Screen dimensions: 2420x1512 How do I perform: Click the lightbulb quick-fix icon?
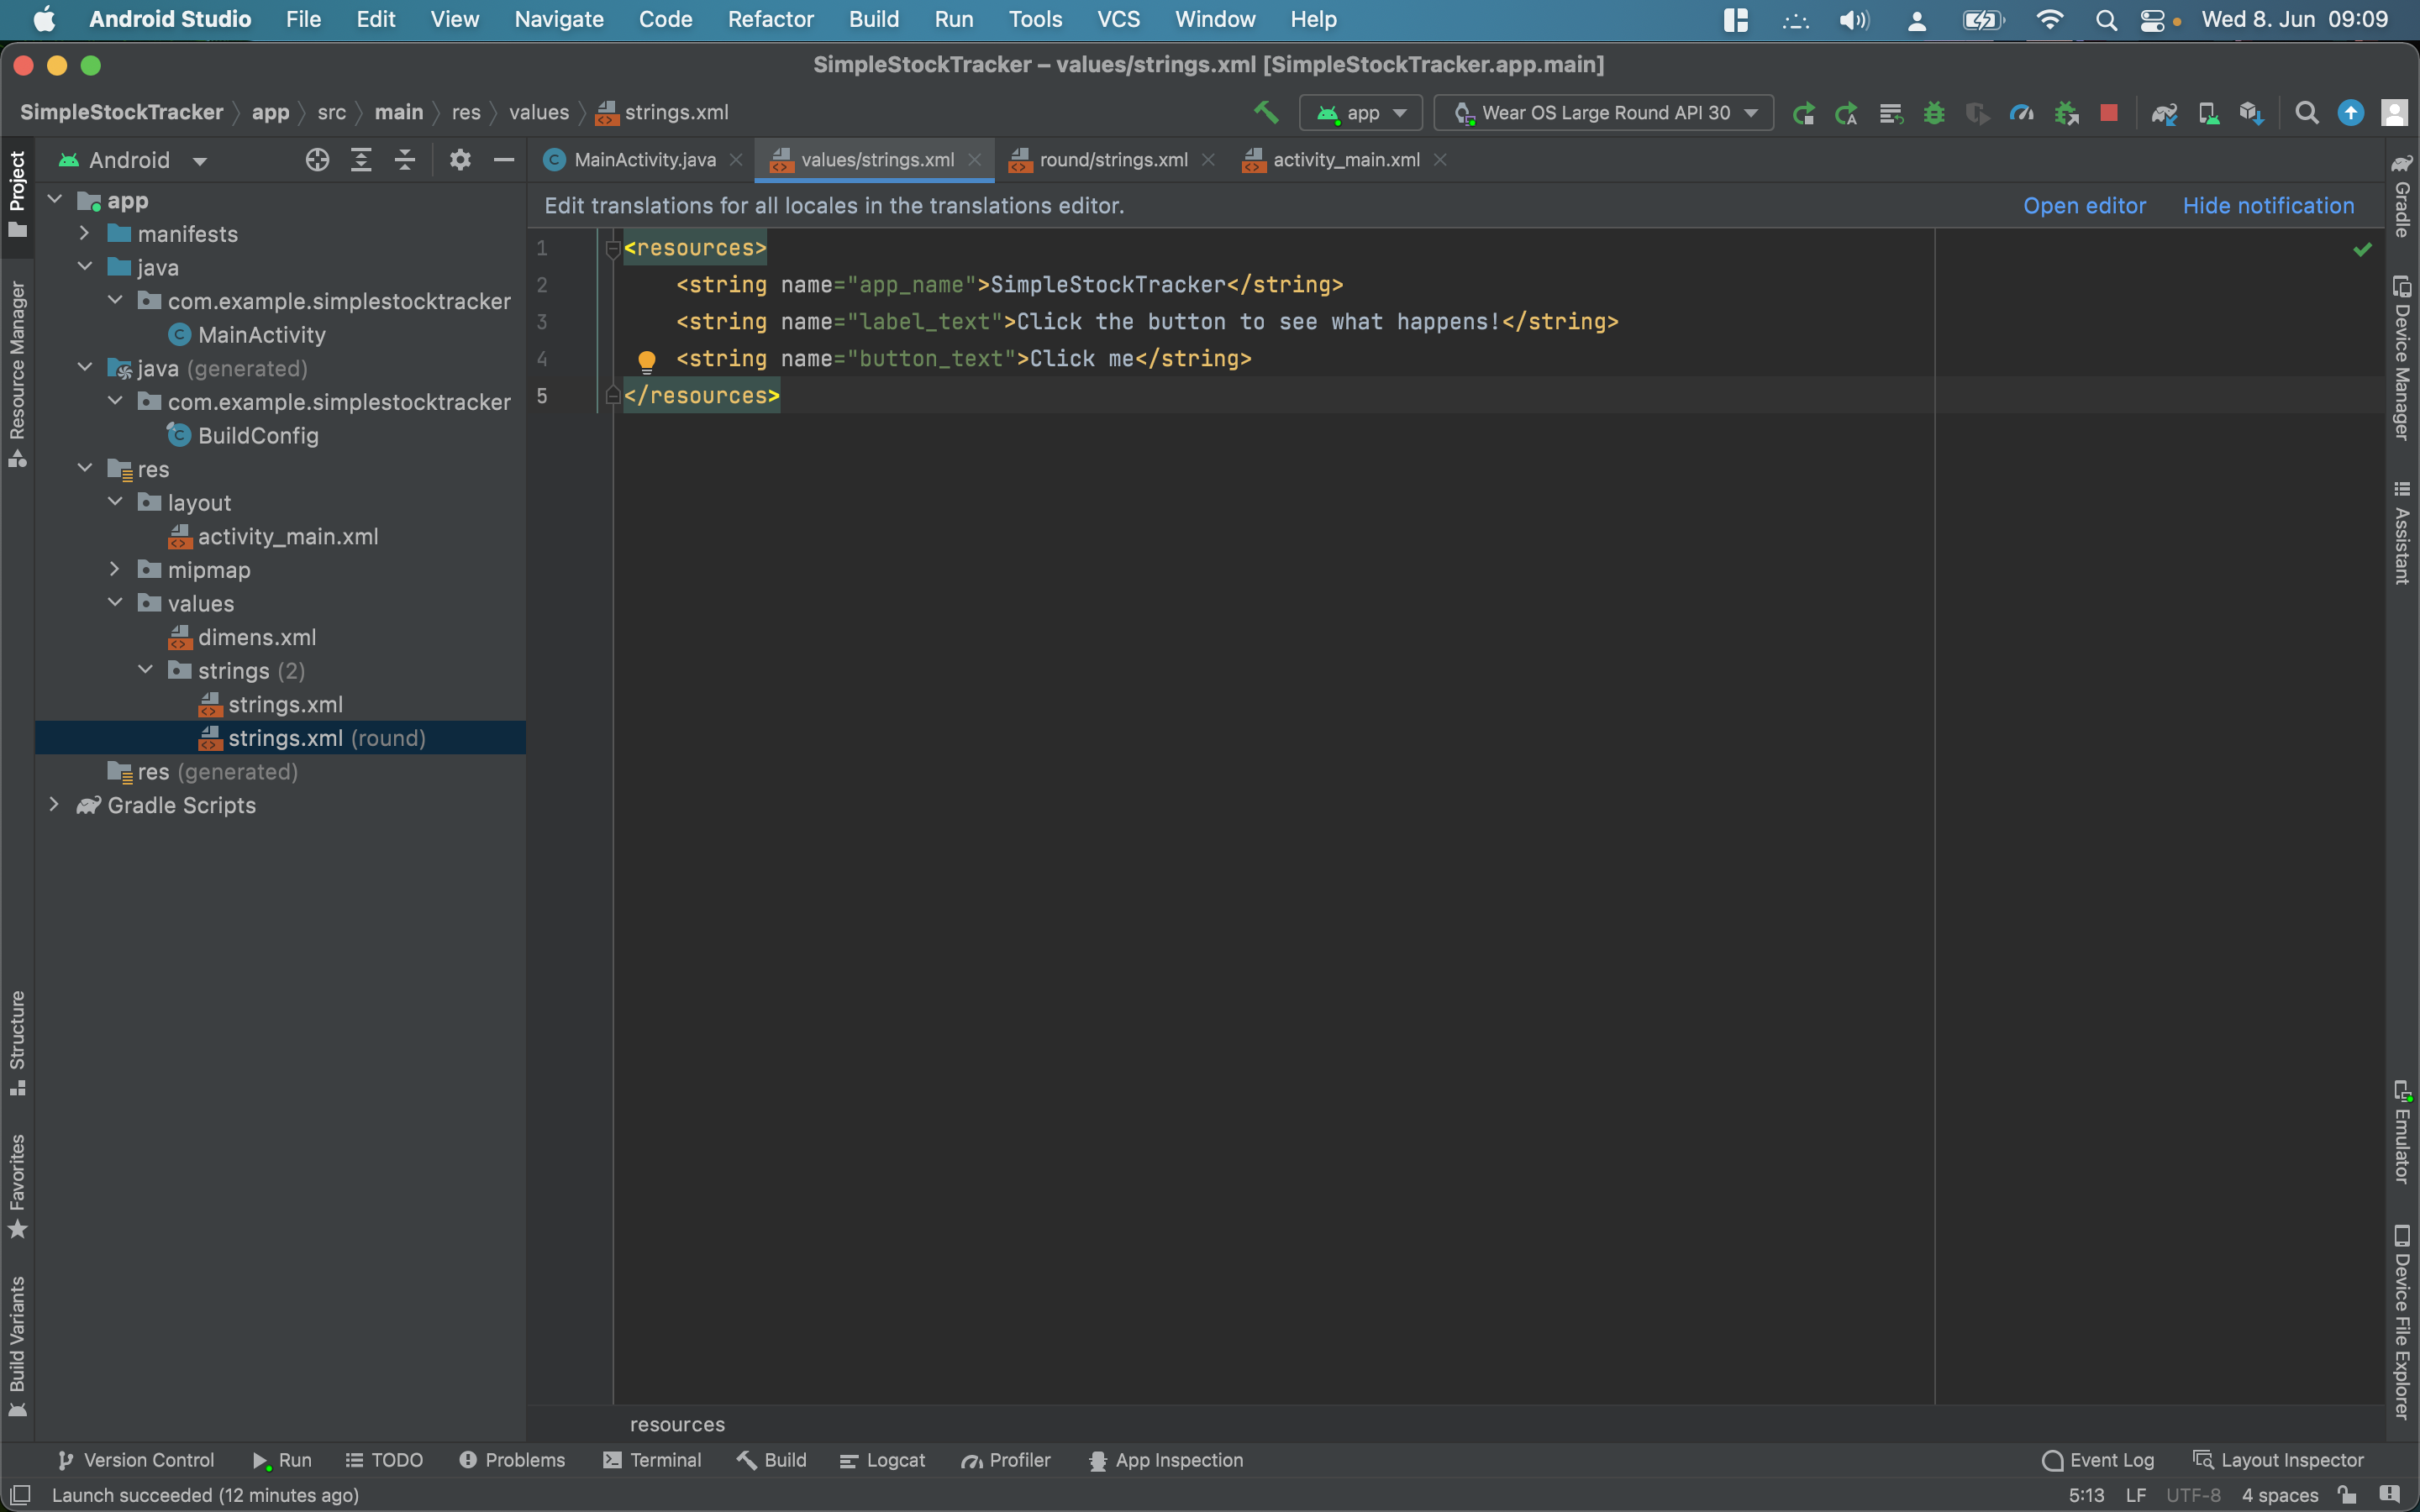646,360
